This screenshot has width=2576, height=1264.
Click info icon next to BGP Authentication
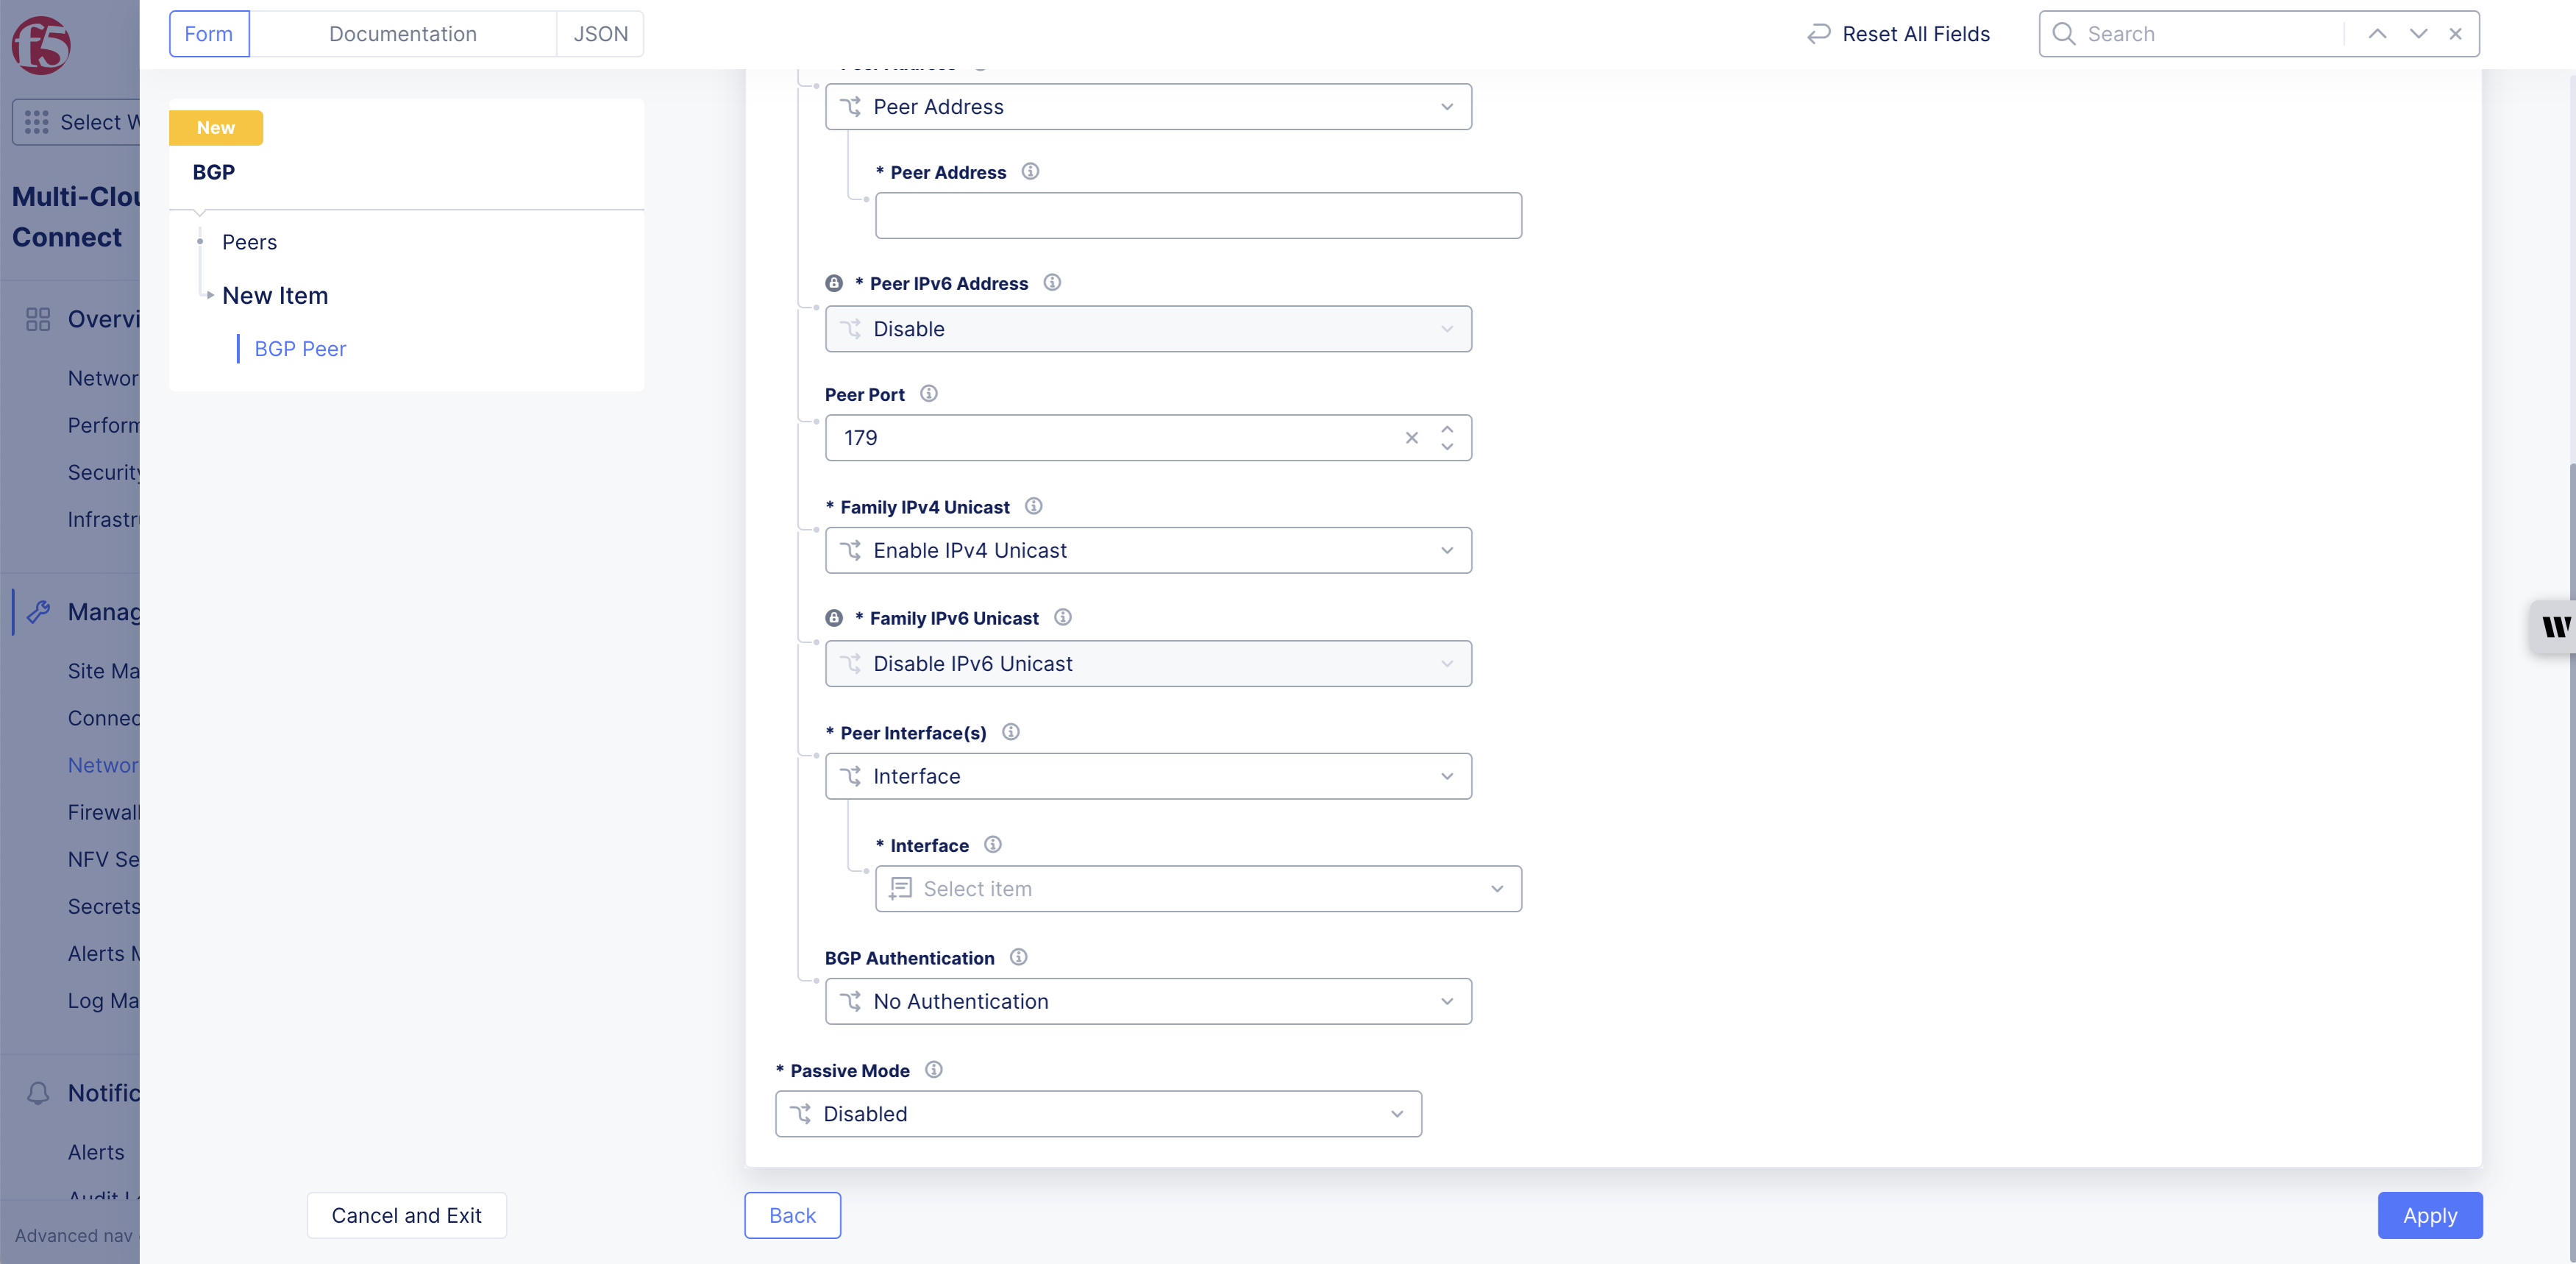(1018, 957)
